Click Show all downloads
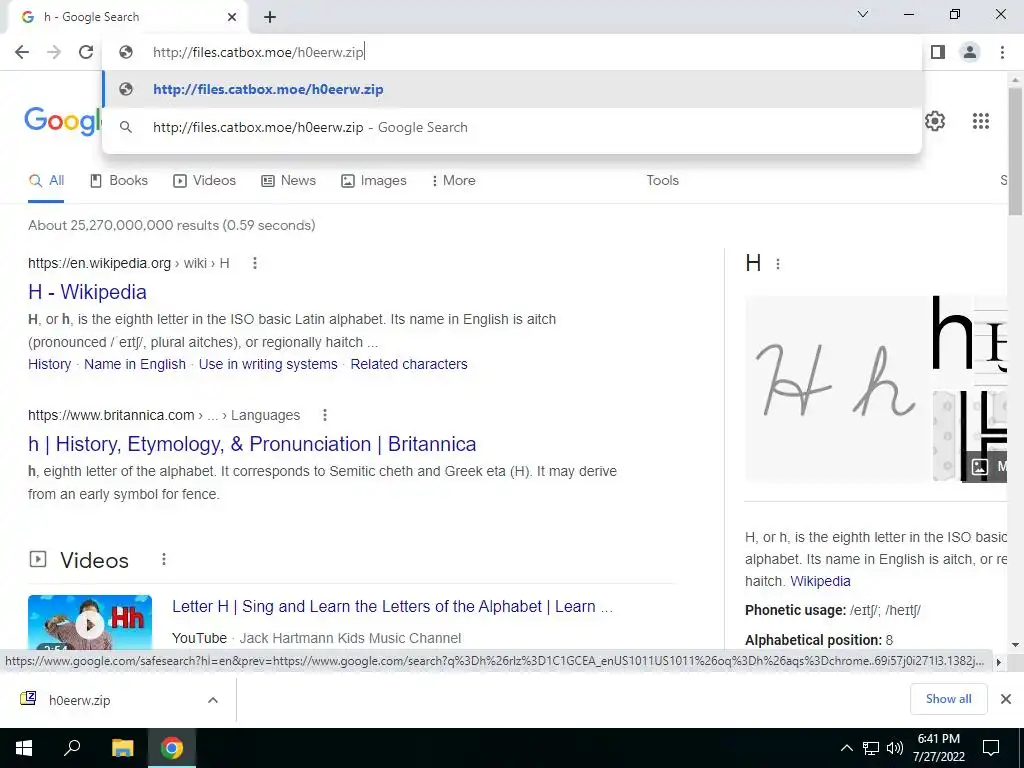Viewport: 1024px width, 768px height. [x=948, y=699]
